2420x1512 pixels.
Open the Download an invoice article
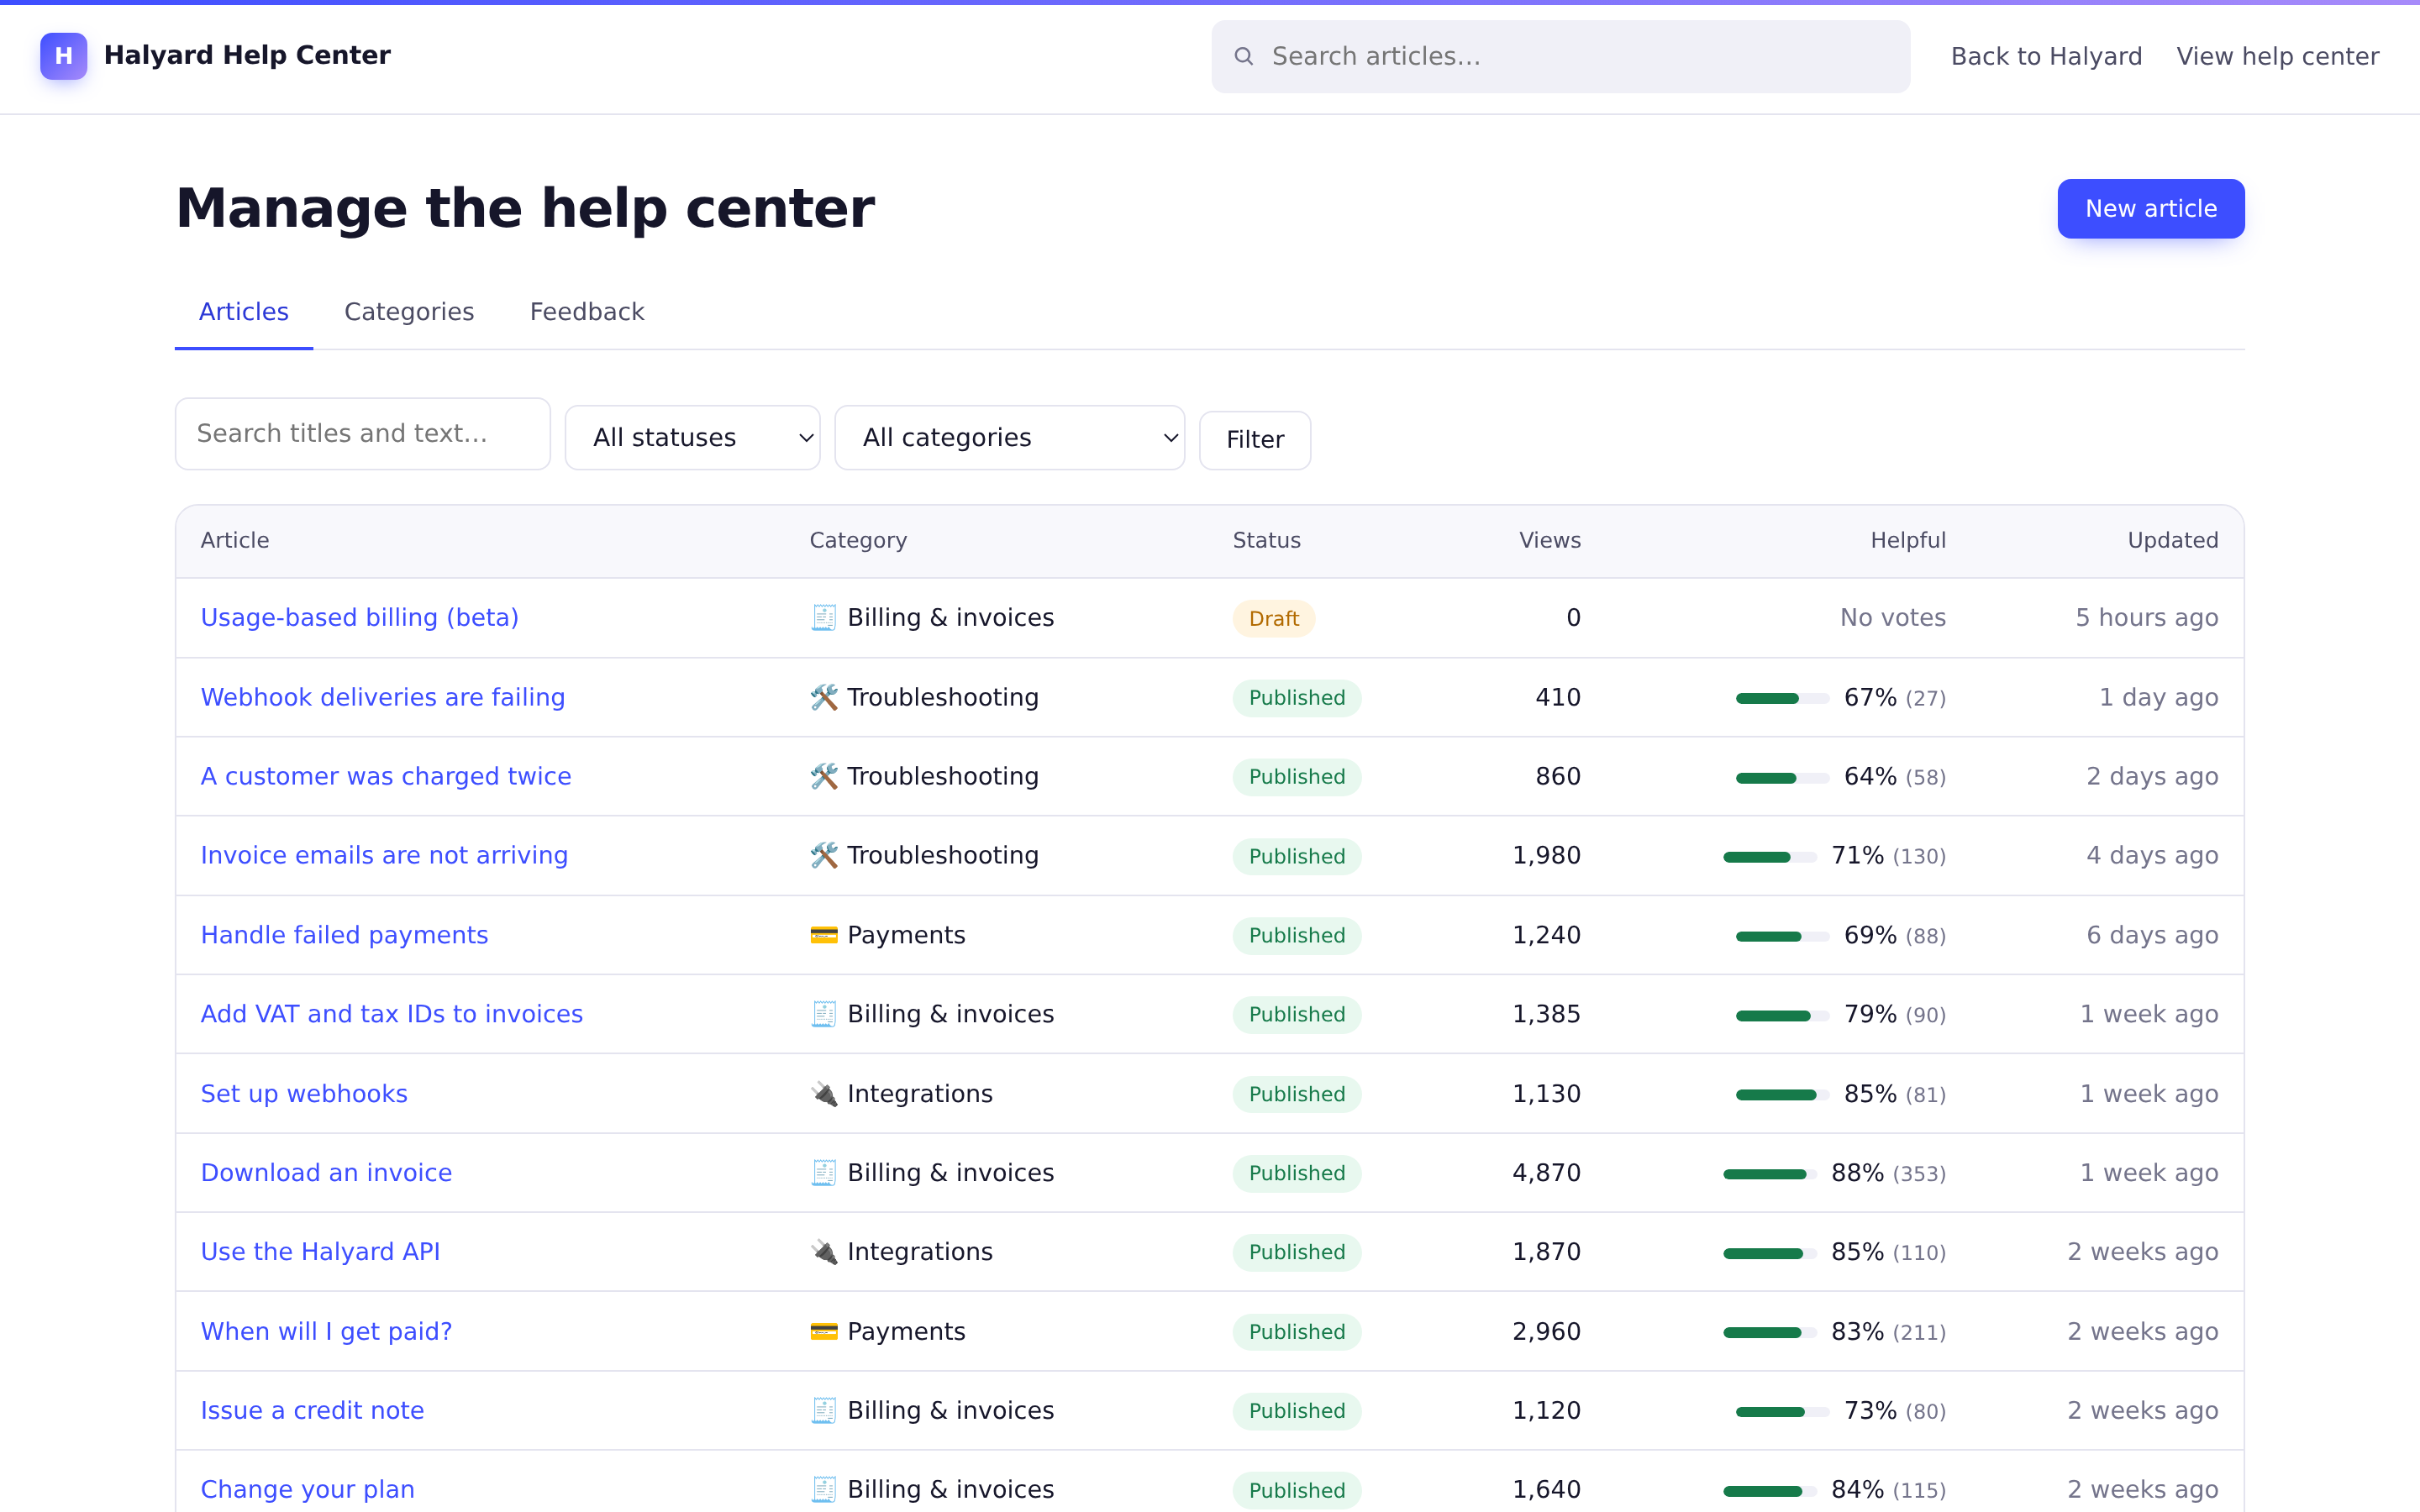coord(326,1173)
